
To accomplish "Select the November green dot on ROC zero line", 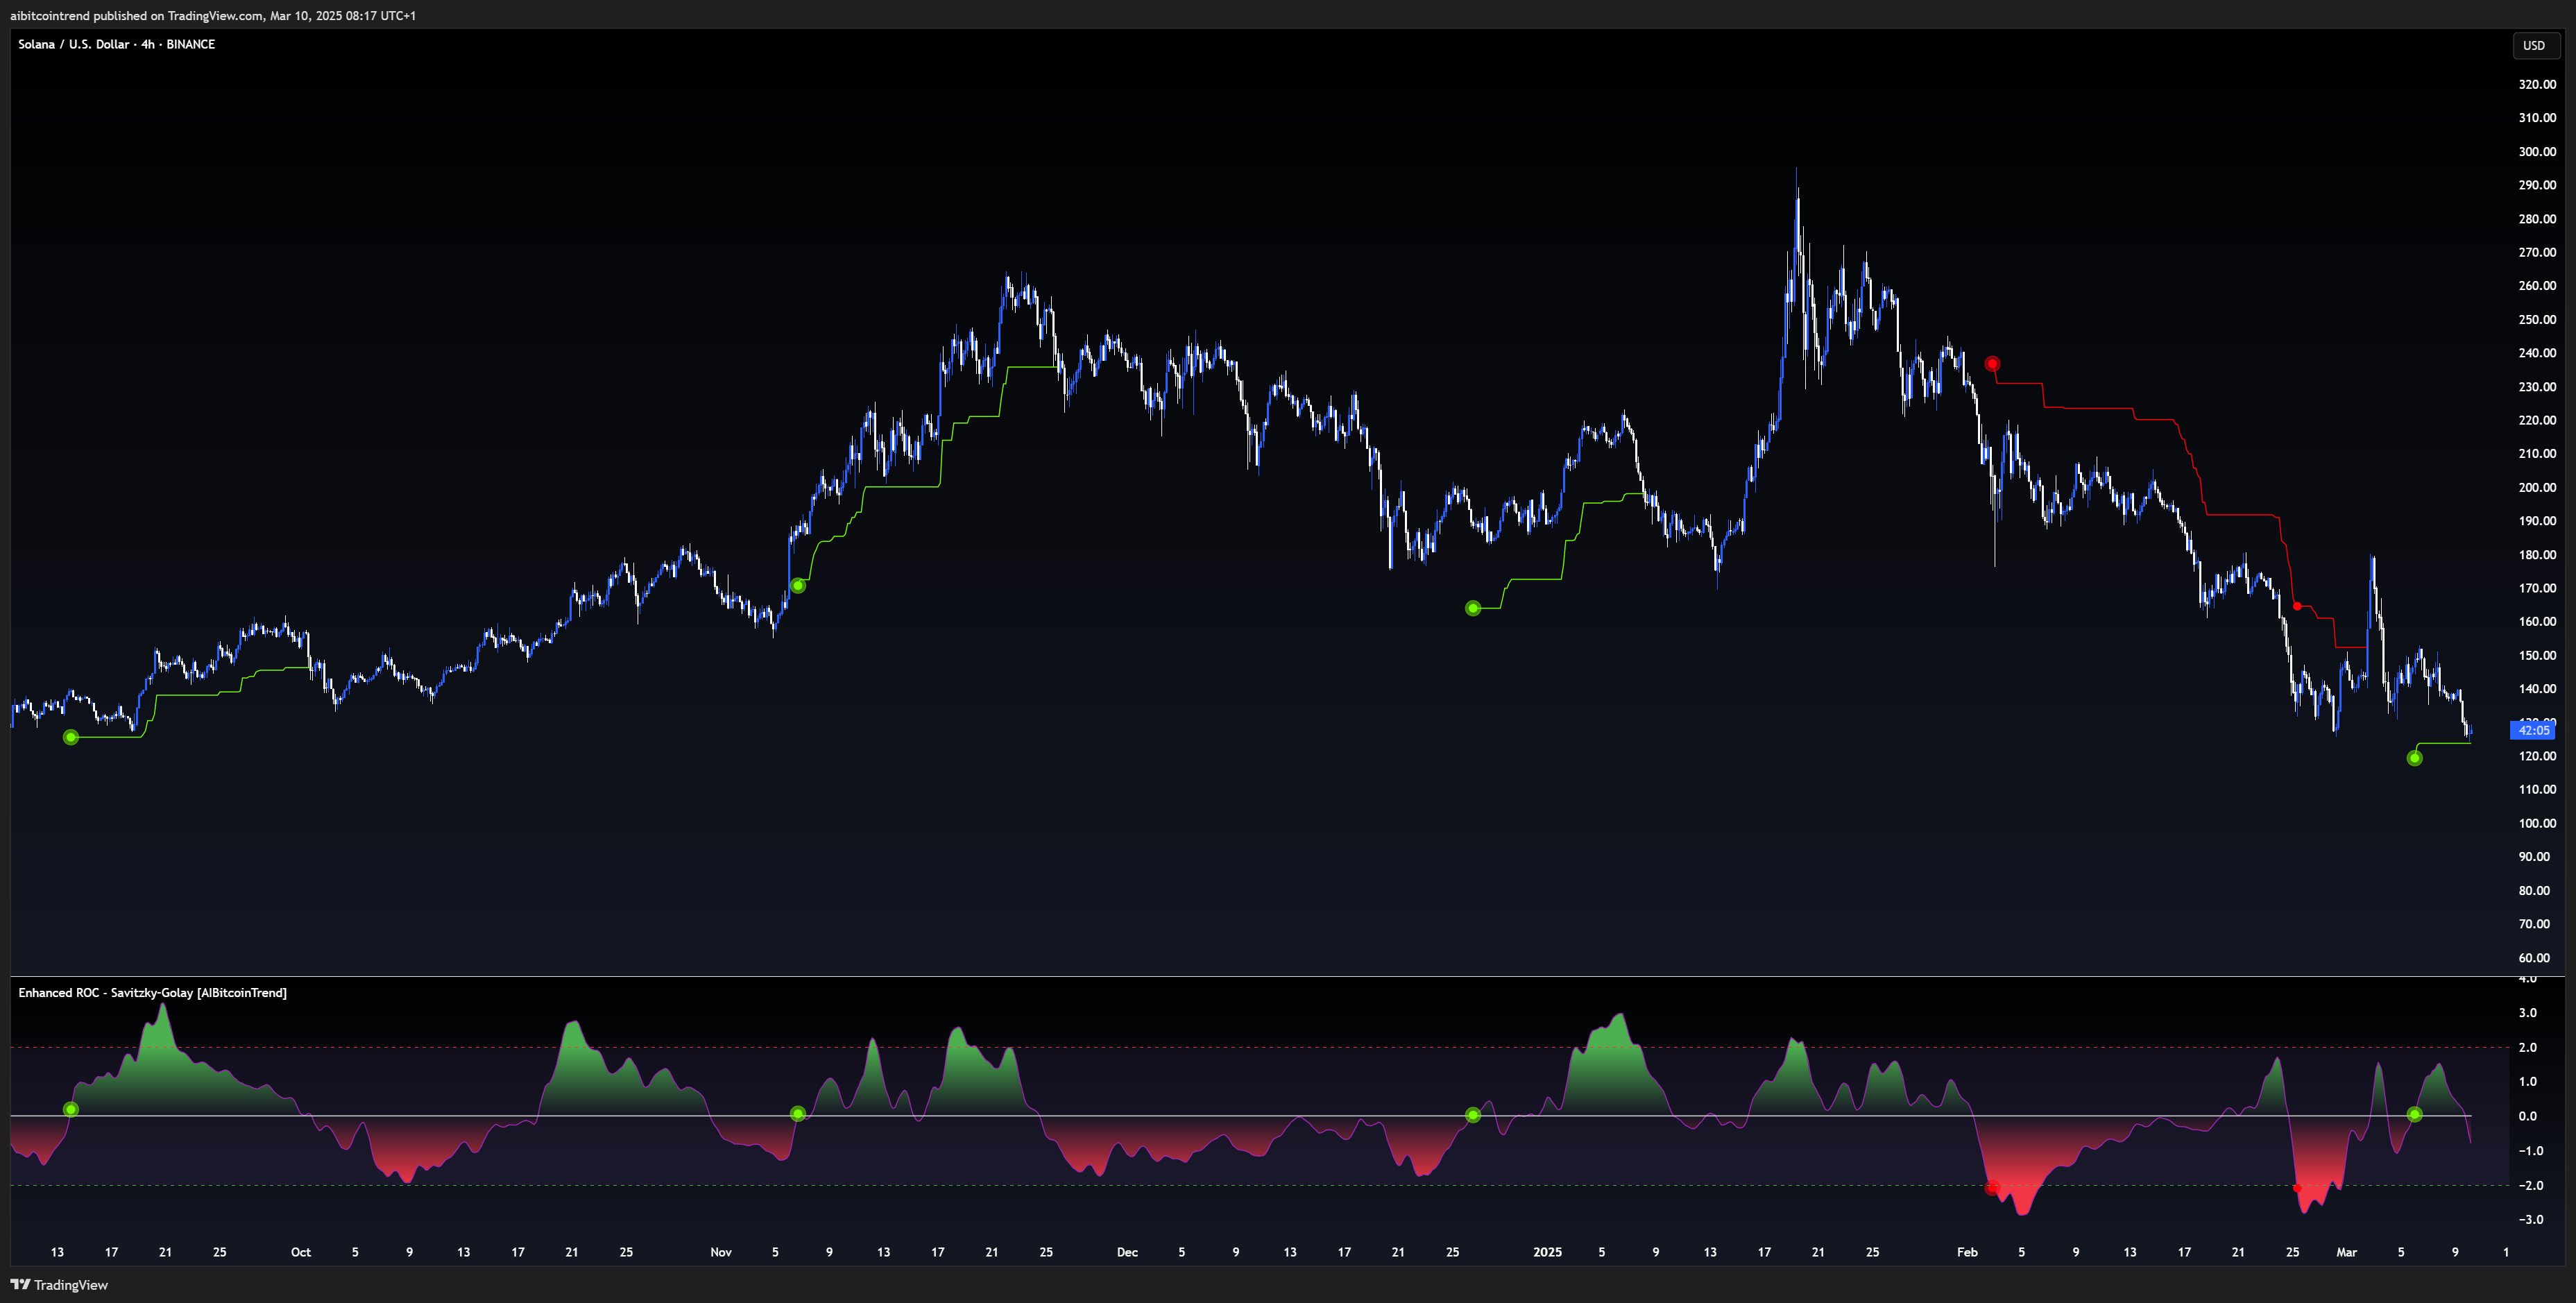I will [797, 1113].
